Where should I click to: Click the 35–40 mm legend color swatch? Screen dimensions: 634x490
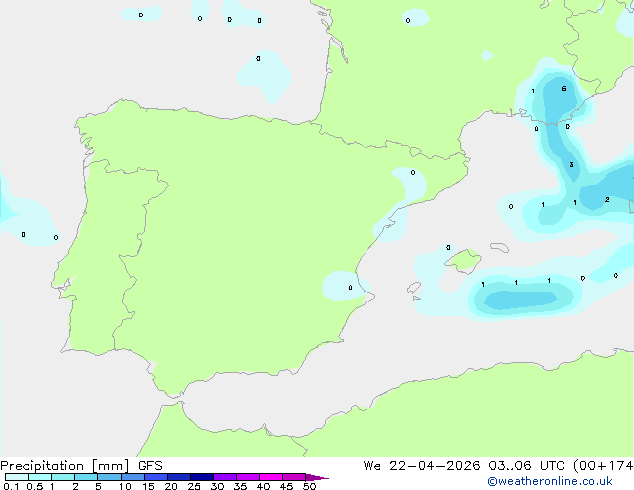coord(248,477)
